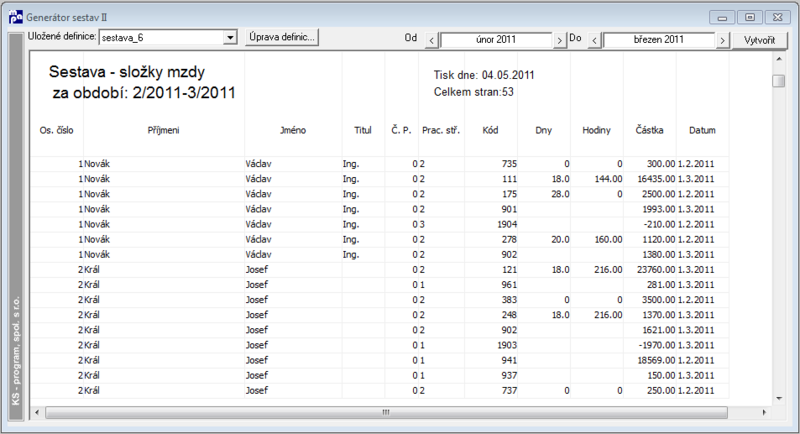The height and width of the screenshot is (434, 800).
Task: Click the Sestava - složky mzdy title
Action: tap(127, 72)
